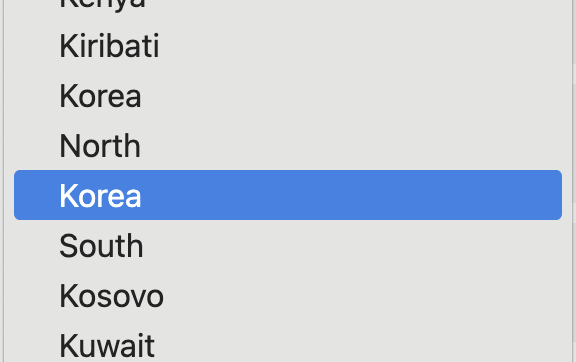Choose Kosovo from the dropdown list
576x362 pixels.
[288, 295]
